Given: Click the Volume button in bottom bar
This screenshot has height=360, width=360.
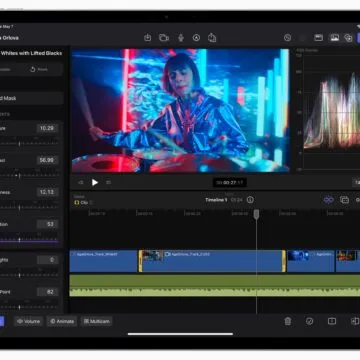Looking at the screenshot, I should [29, 321].
